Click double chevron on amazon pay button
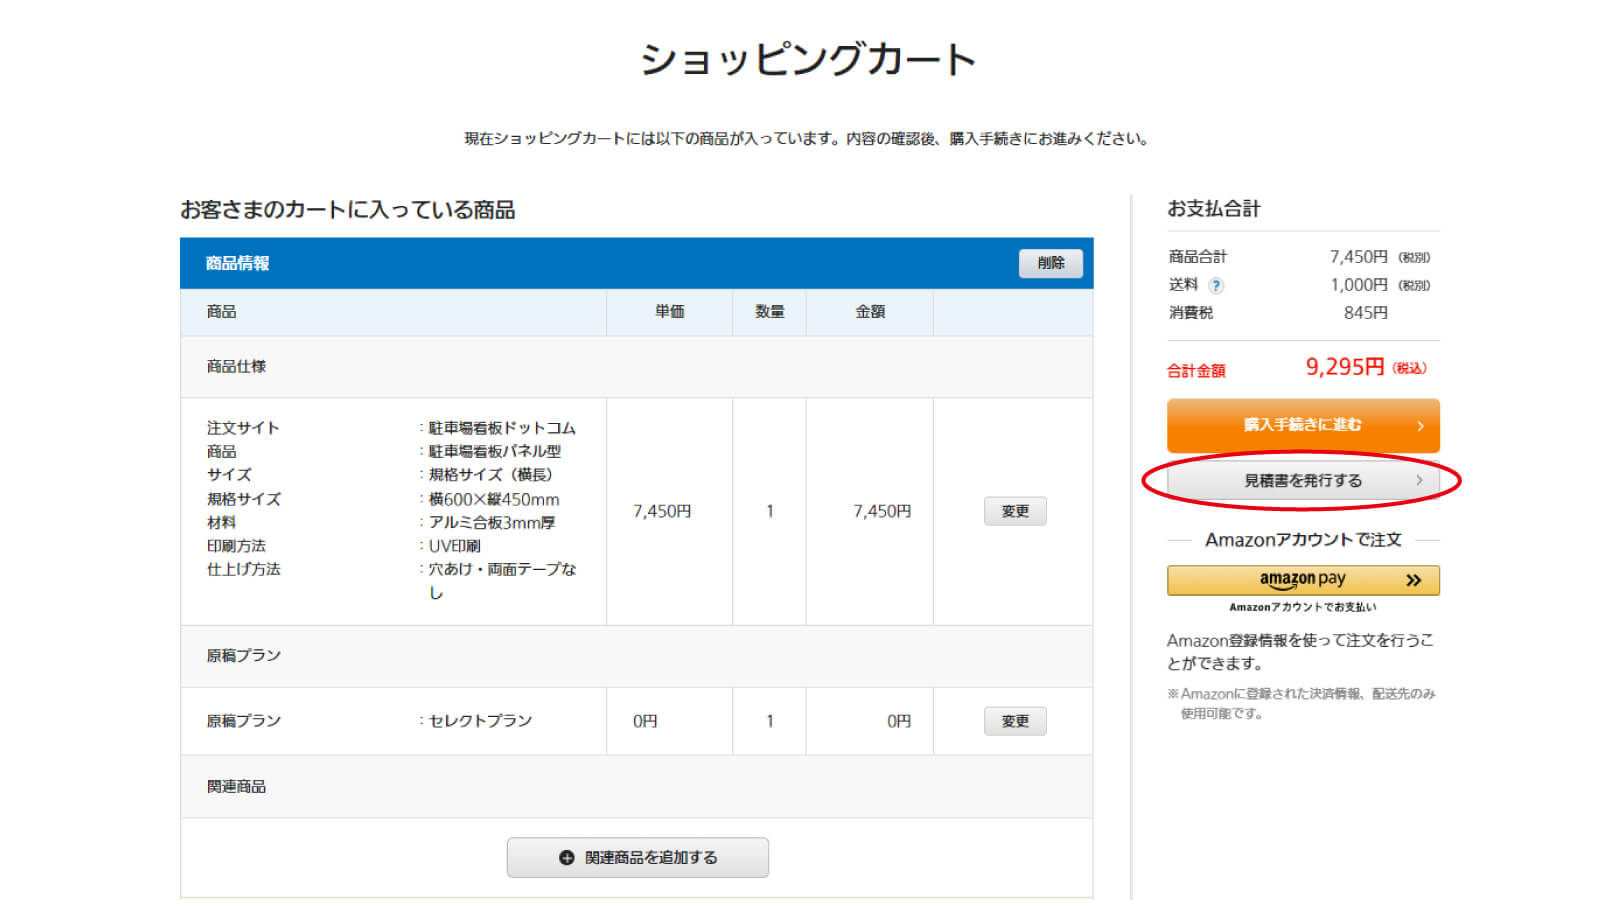 1413,580
